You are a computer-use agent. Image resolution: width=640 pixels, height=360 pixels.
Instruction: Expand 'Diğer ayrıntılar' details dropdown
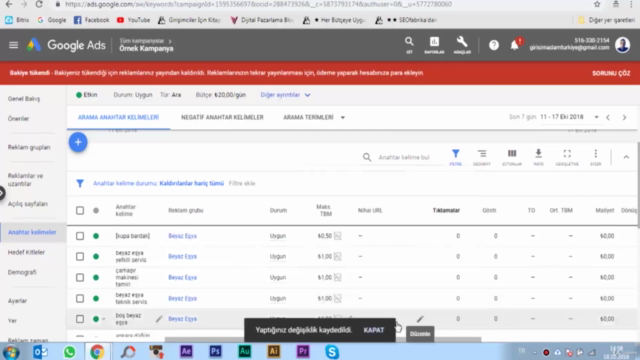point(285,95)
